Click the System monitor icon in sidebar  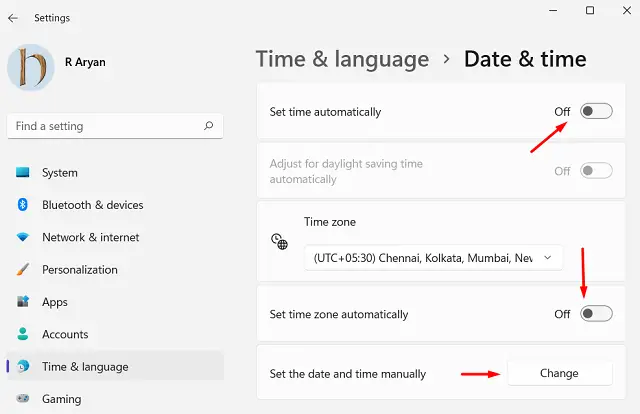(x=23, y=172)
